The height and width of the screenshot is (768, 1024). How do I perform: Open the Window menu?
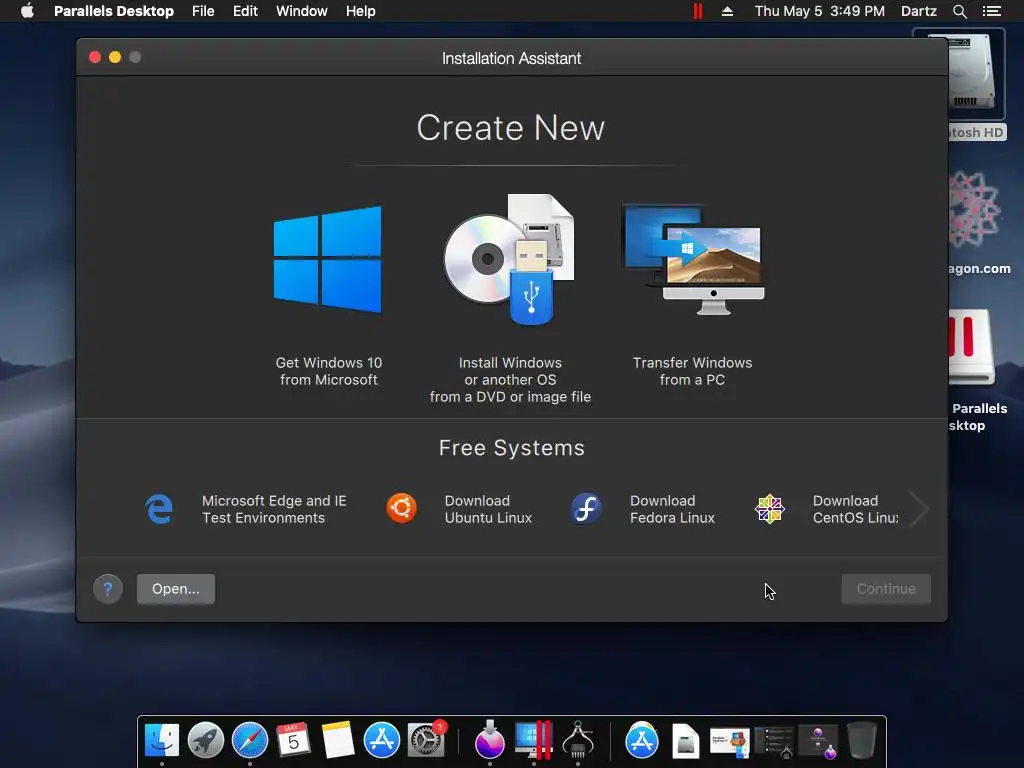(302, 11)
